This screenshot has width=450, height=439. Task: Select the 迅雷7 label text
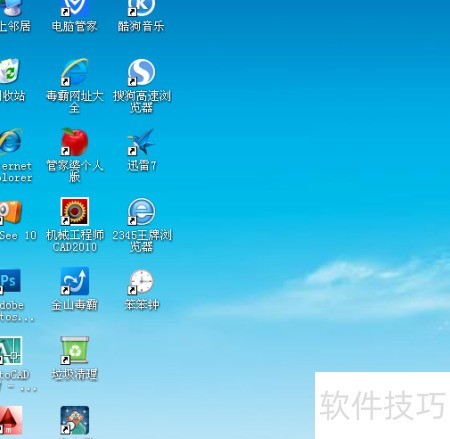(x=142, y=165)
